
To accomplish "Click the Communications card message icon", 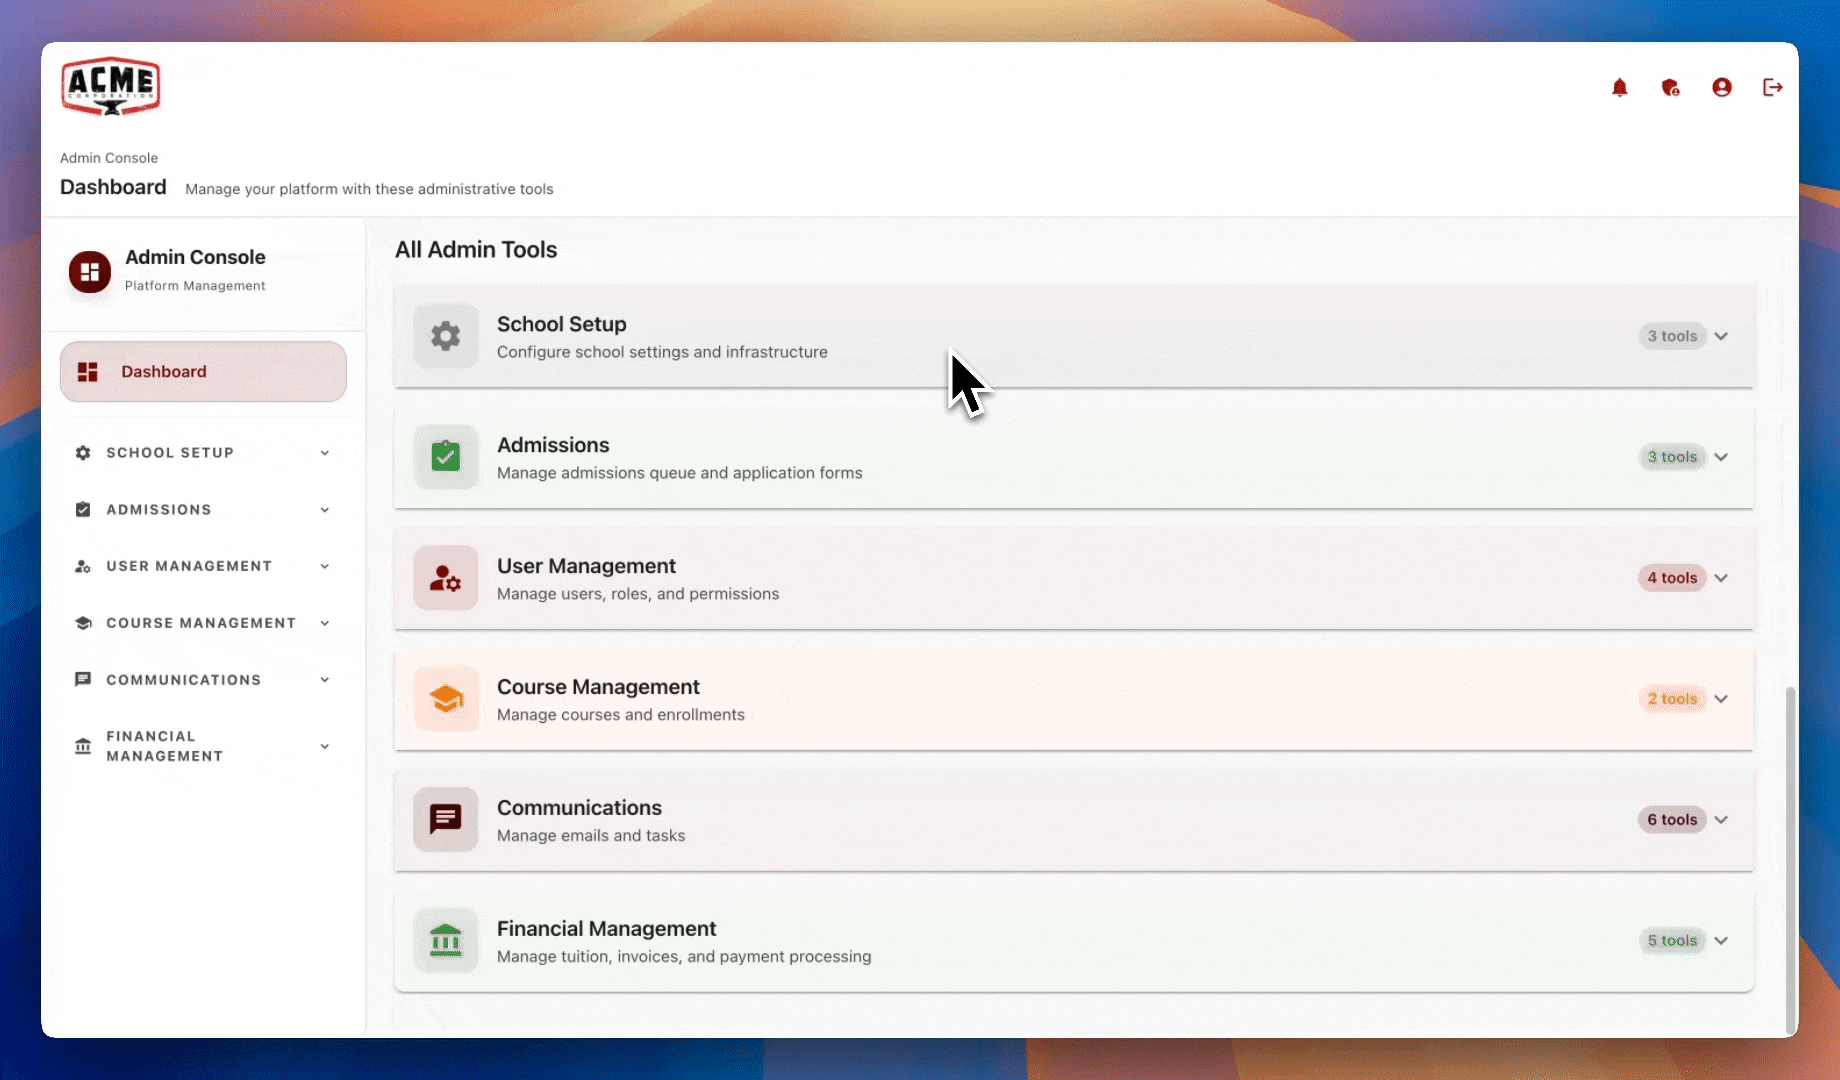I will pos(446,820).
